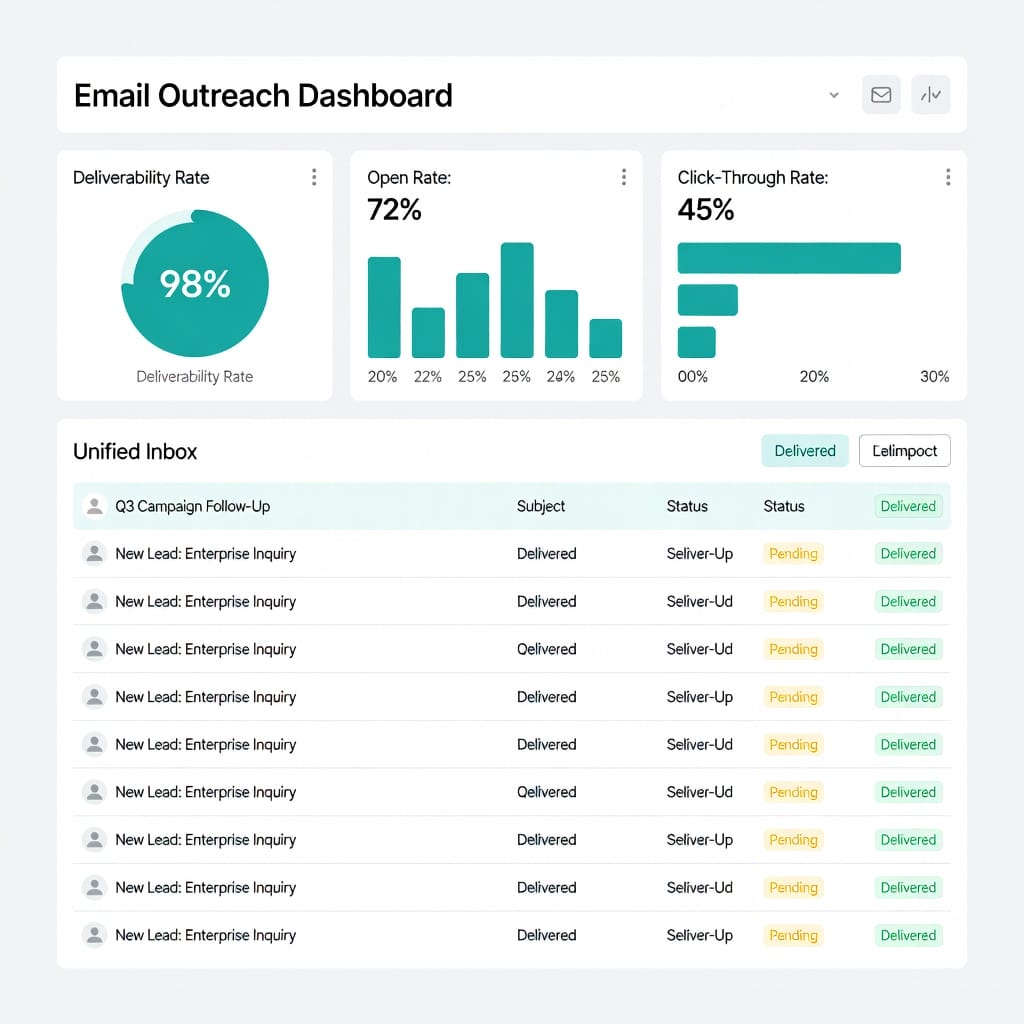Click the 20% axis label in Click-Through chart
This screenshot has height=1024, width=1024.
(814, 377)
